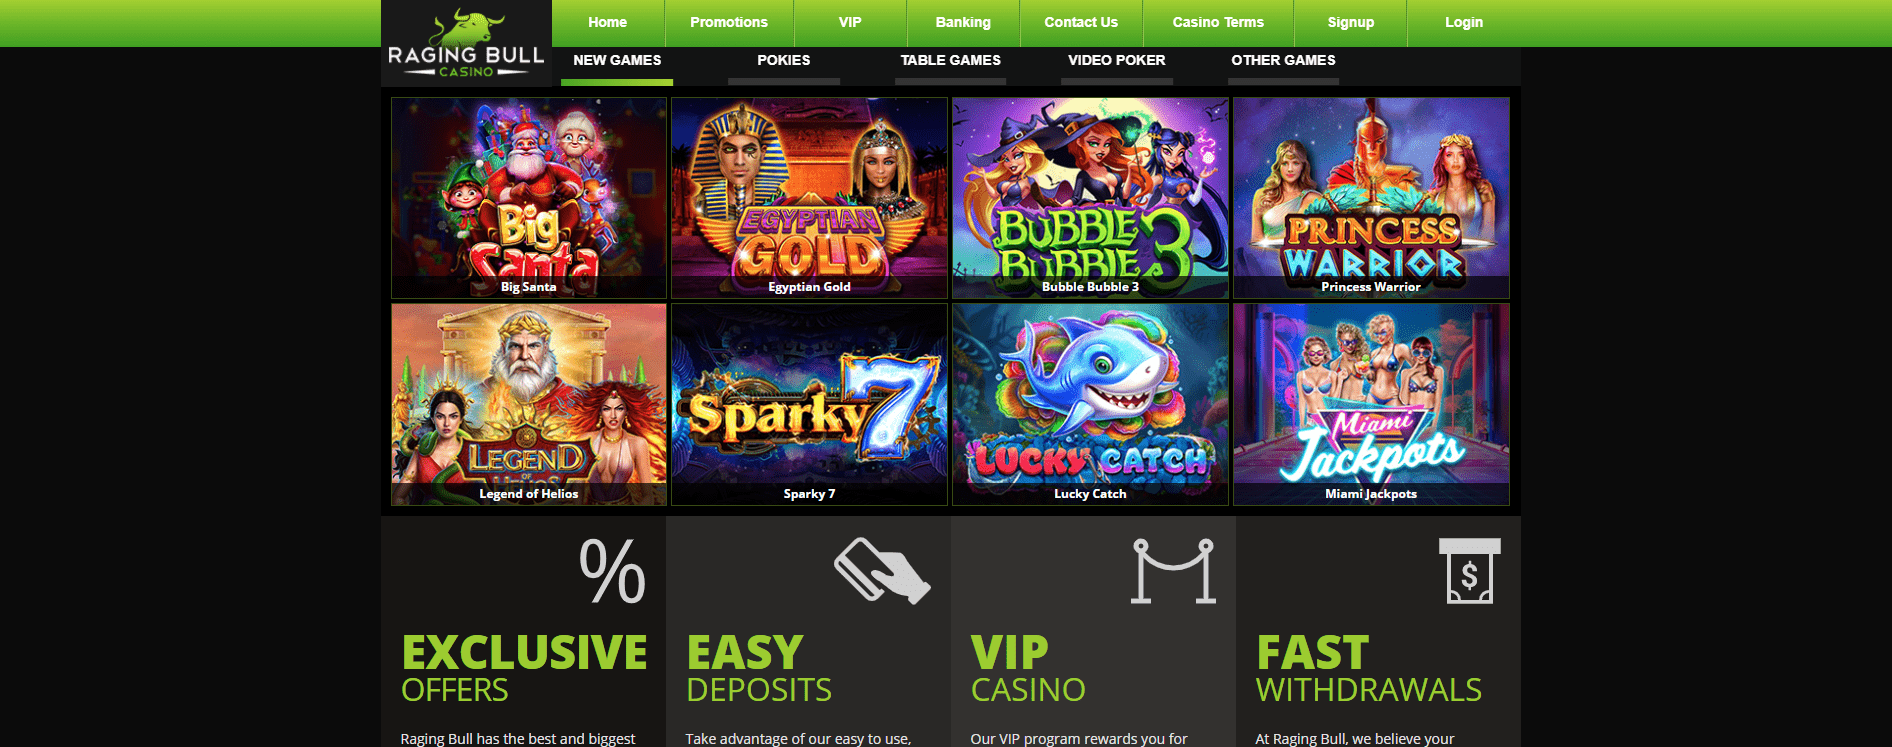Switch to the Table Games tab
Viewport: 1892px width, 747px height.
click(950, 61)
